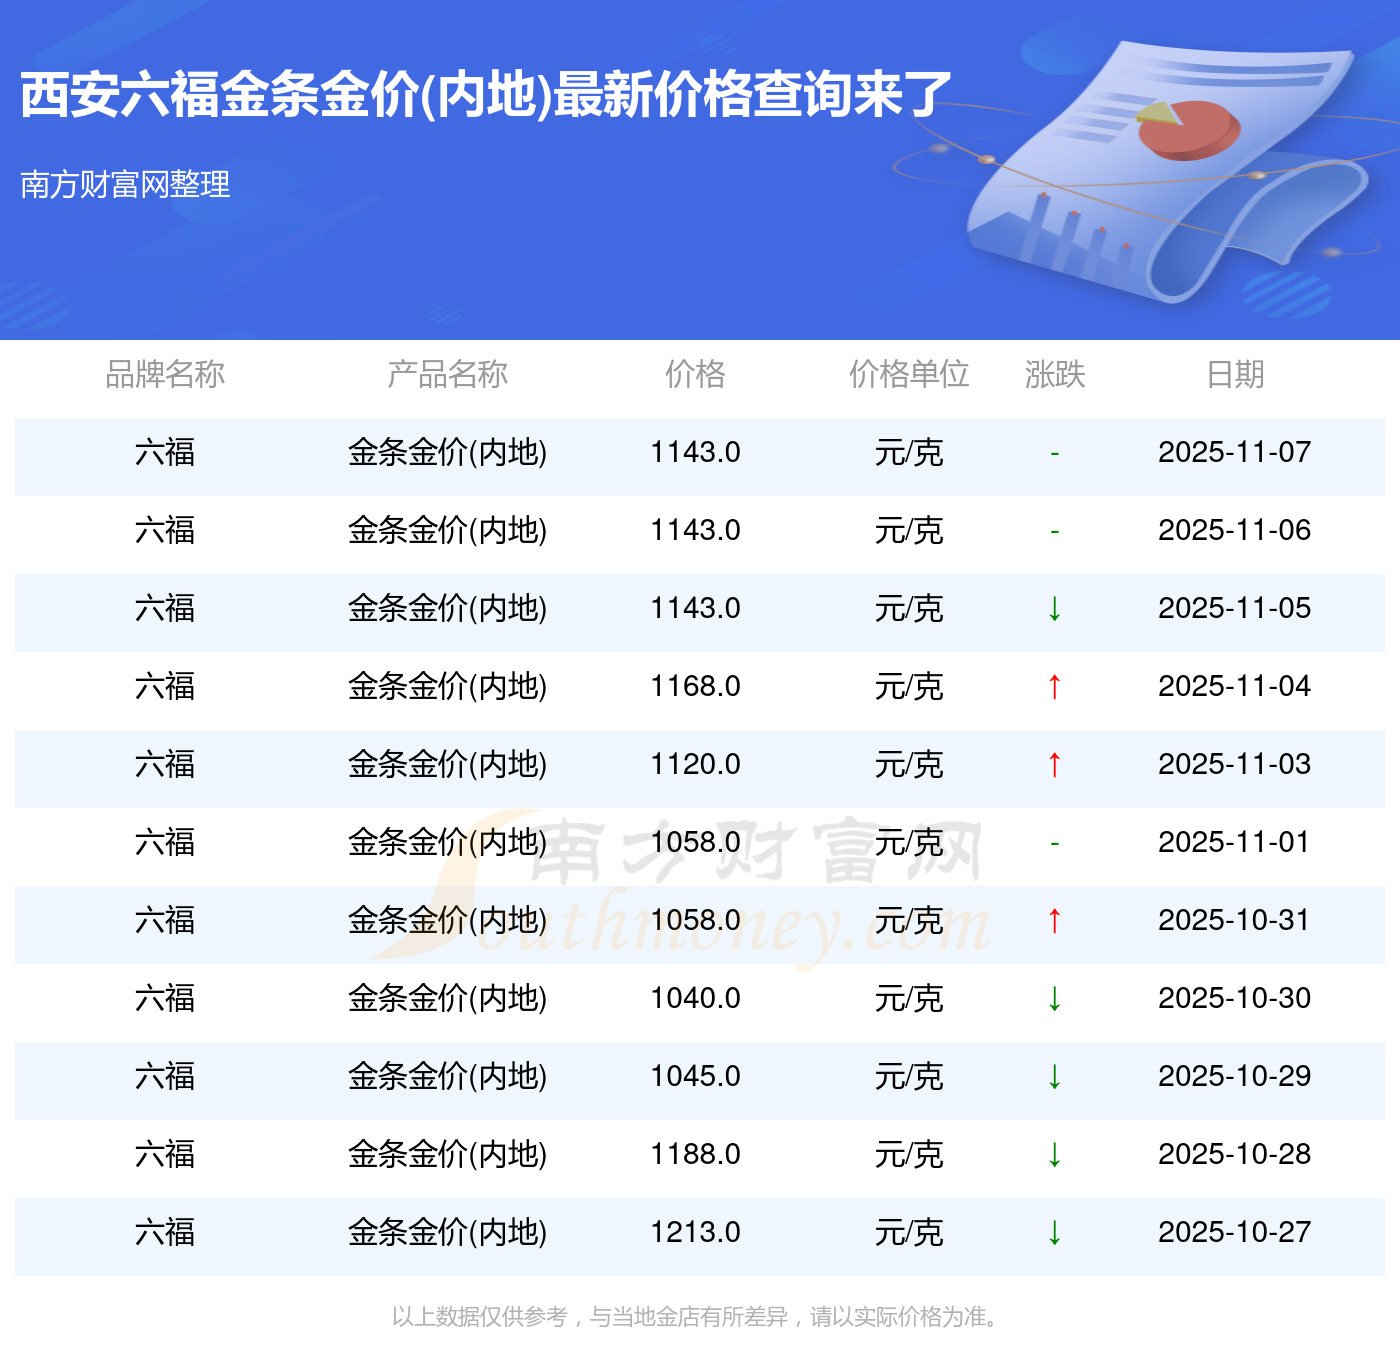Click the 日期 column header

(1235, 375)
